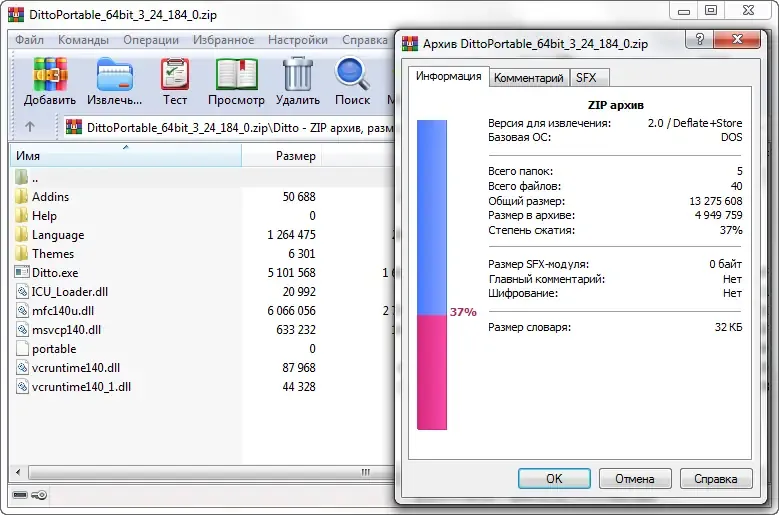Switch to the SFX tab
Viewport: 779px width, 515px height.
click(x=589, y=78)
